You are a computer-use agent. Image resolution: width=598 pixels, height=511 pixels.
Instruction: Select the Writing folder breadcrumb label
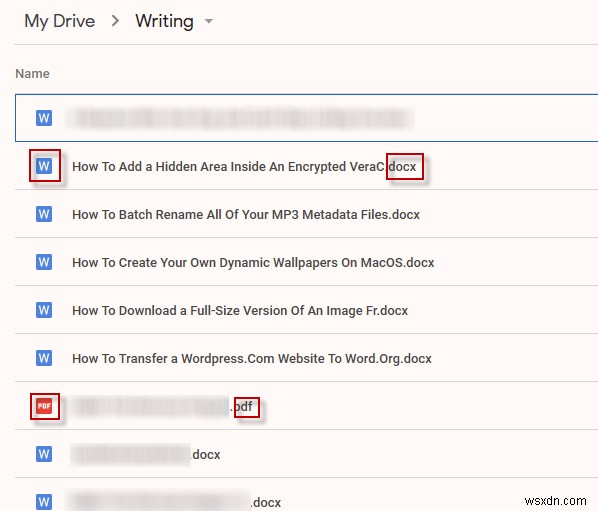click(164, 21)
